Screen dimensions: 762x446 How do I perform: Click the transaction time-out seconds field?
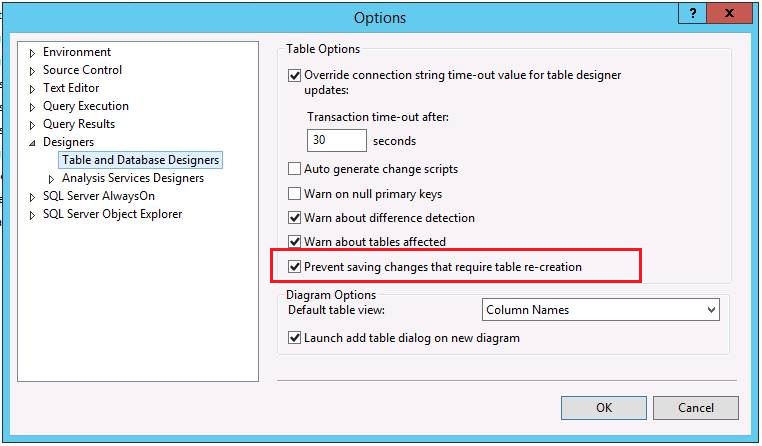pos(336,140)
